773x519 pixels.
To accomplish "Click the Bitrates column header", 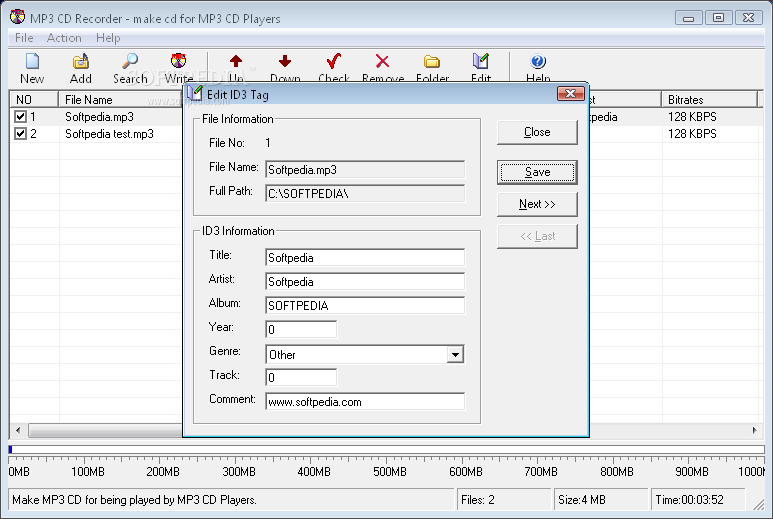I will click(x=709, y=100).
